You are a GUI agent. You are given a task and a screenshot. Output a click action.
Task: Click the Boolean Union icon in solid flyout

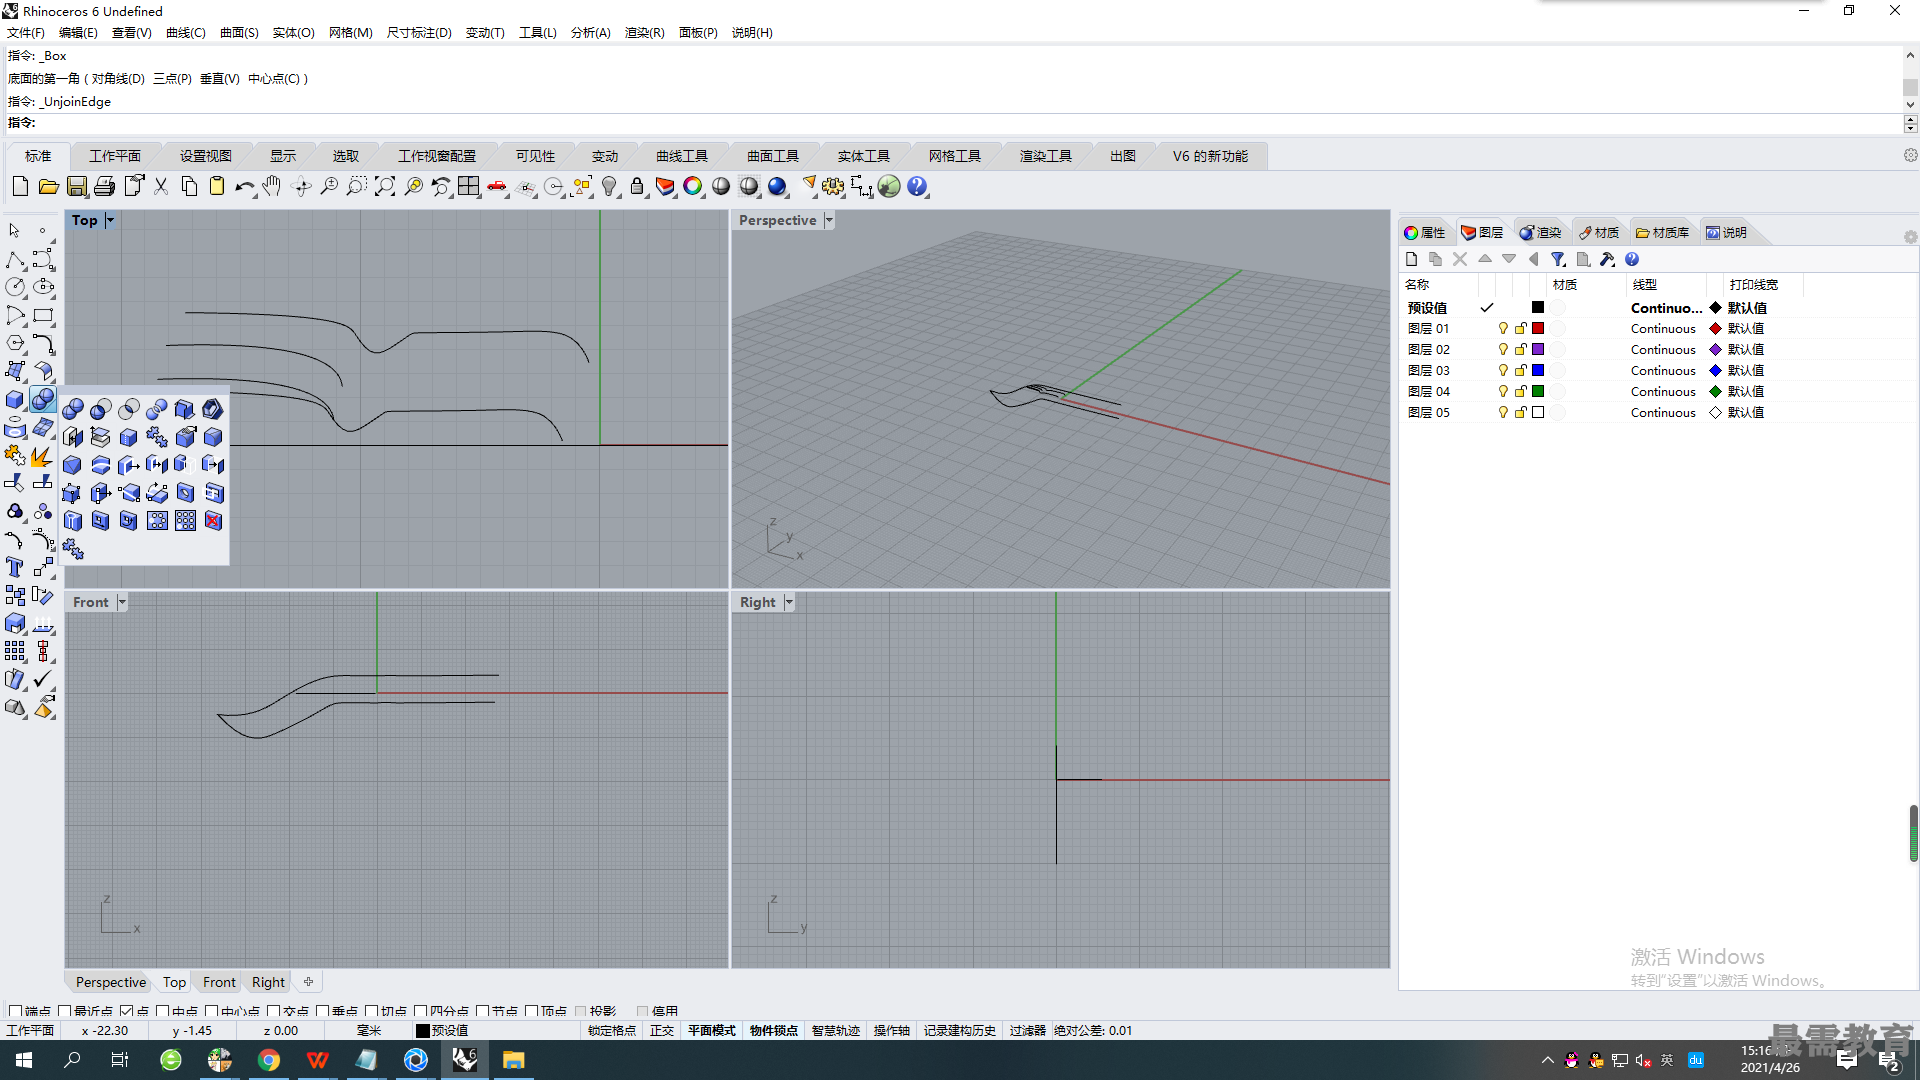coord(73,409)
